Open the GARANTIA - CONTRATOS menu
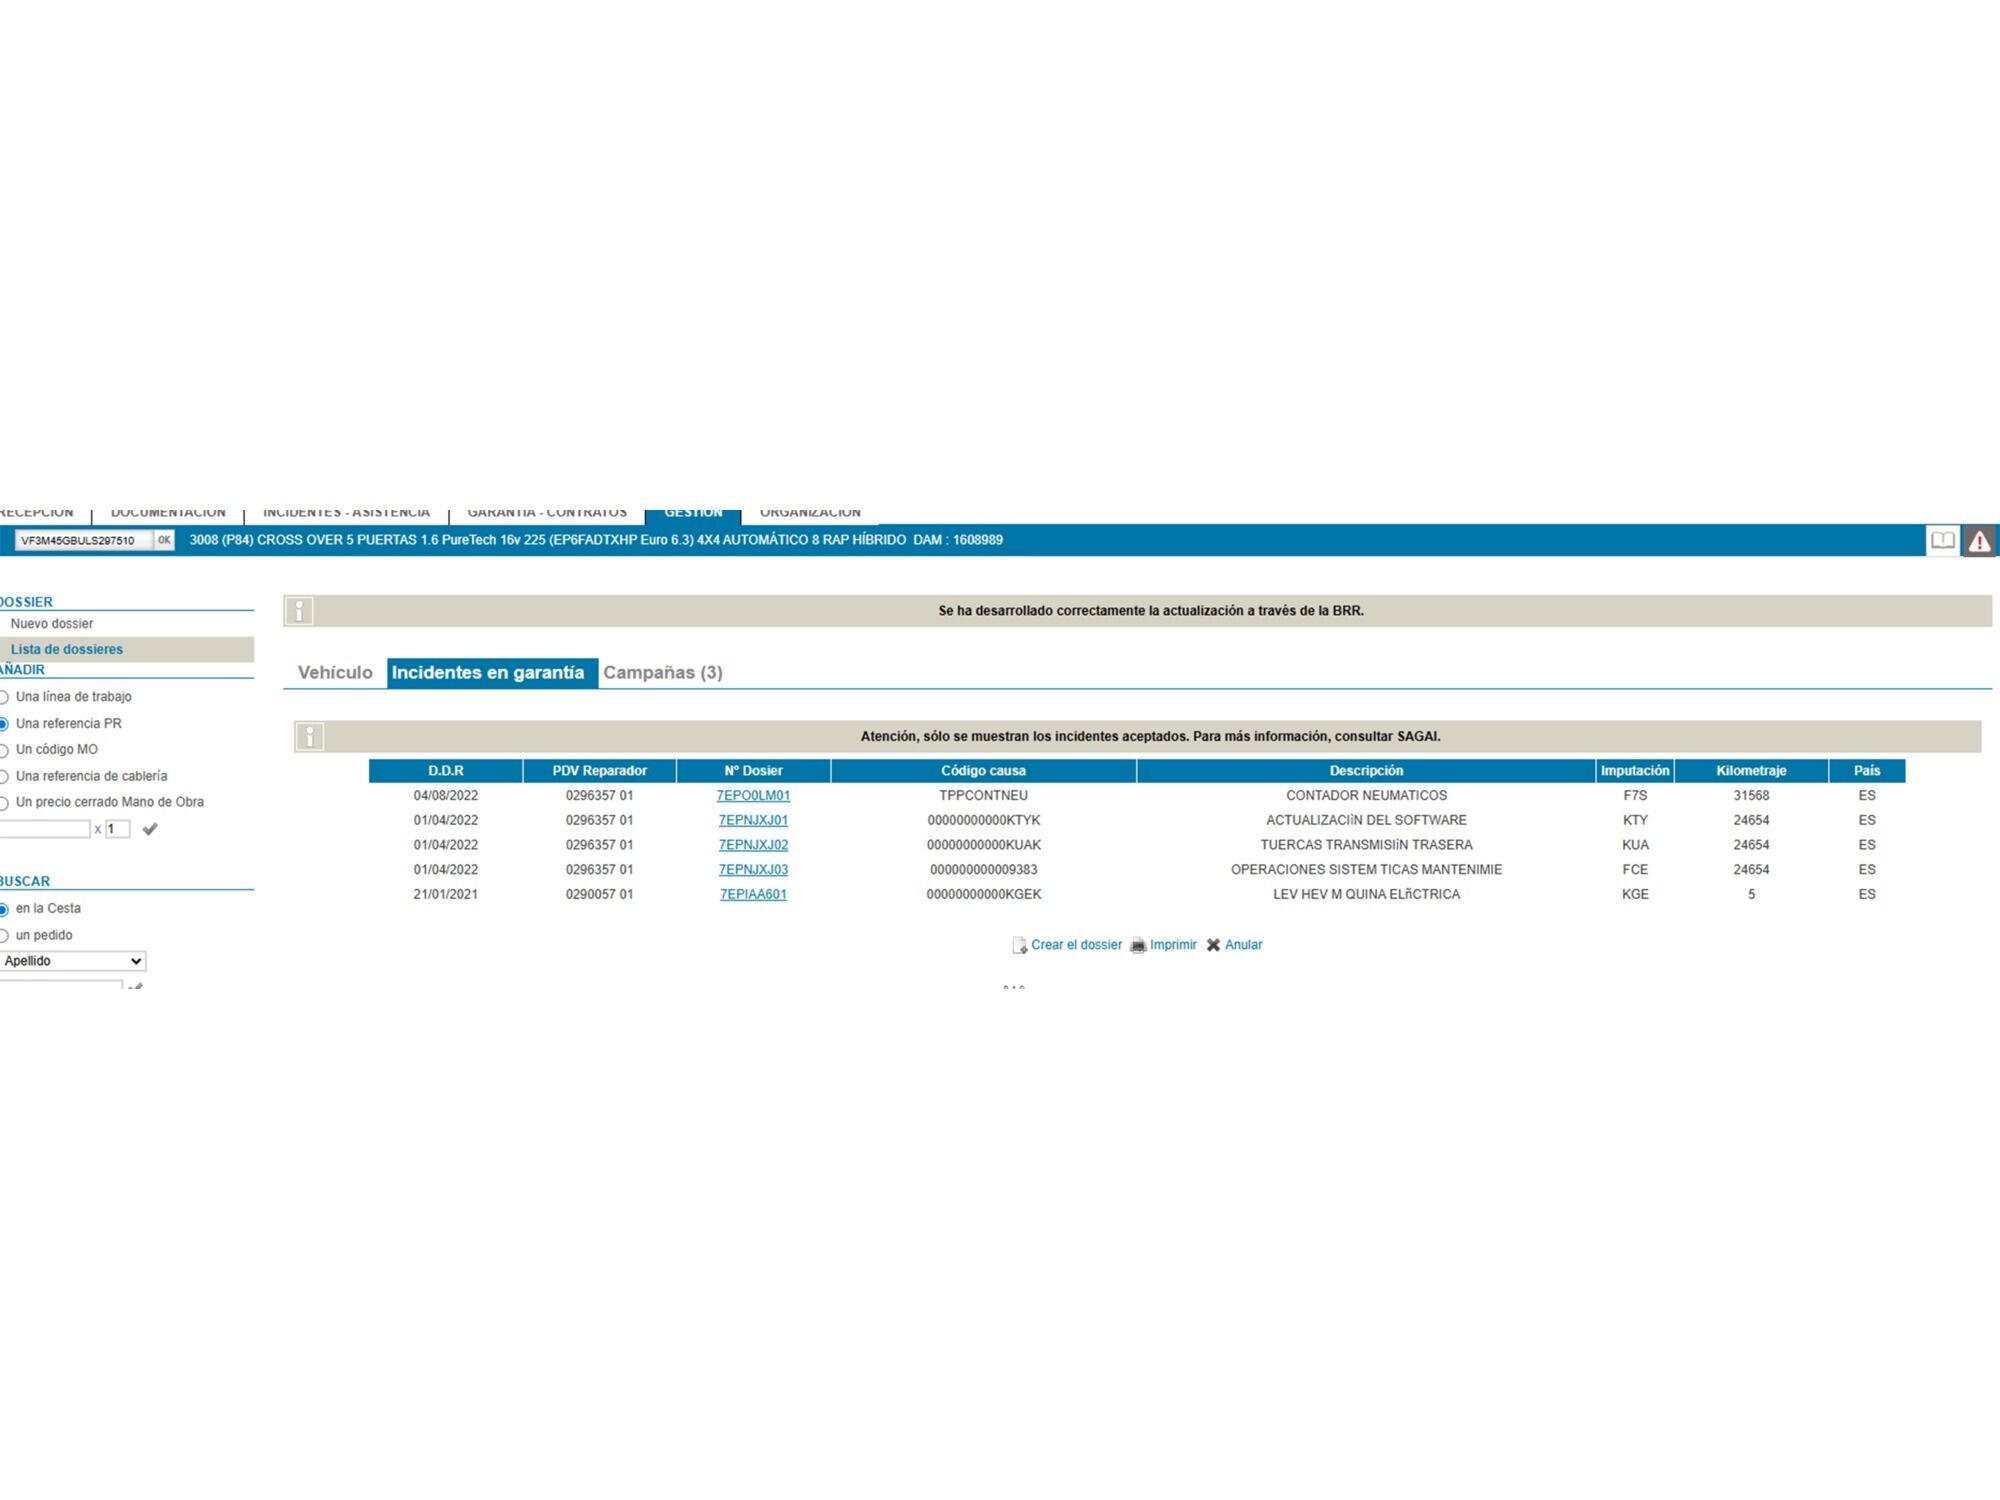The height and width of the screenshot is (1500, 2000). [547, 513]
